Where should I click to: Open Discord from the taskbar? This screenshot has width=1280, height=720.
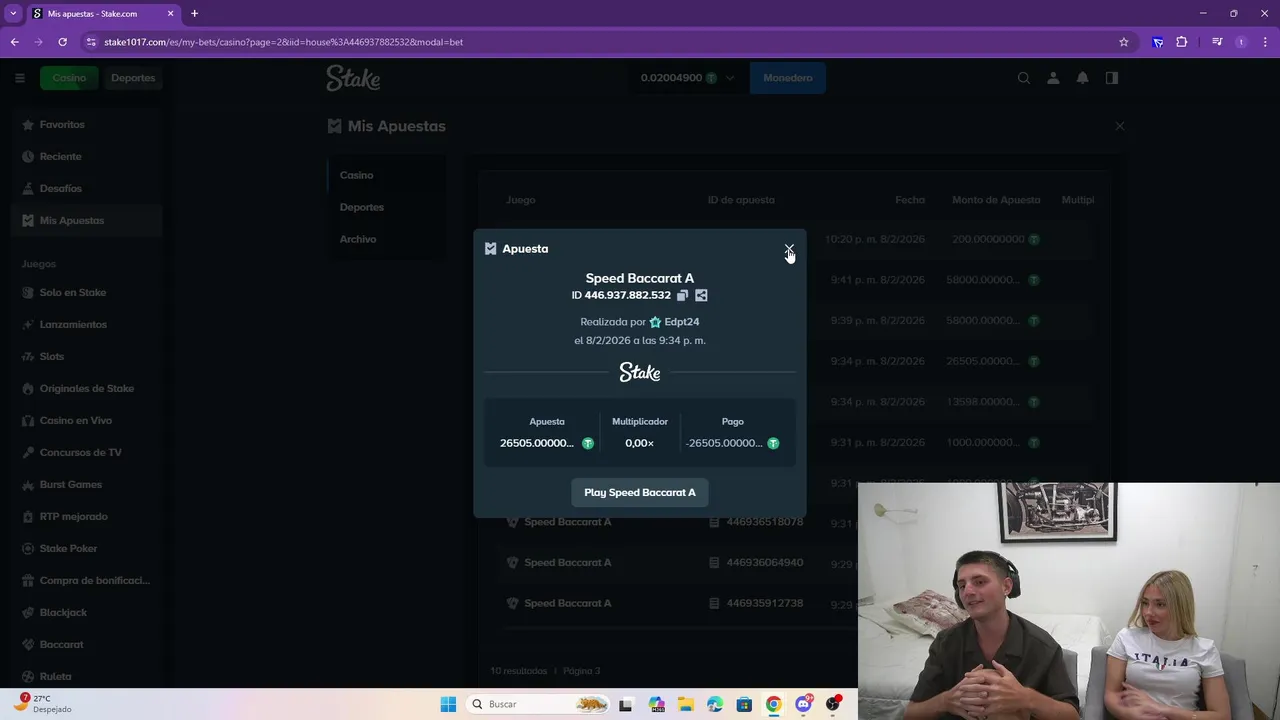coord(803,704)
